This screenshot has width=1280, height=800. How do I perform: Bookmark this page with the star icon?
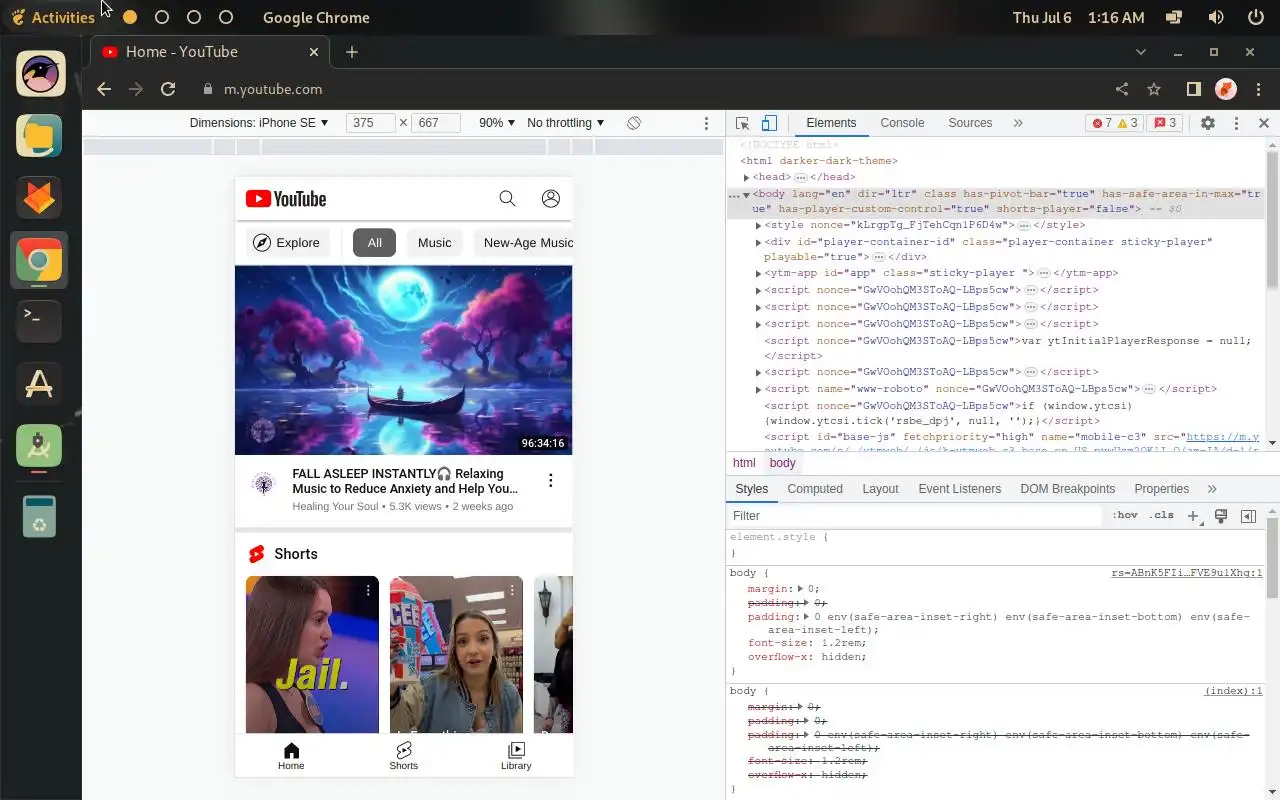click(1154, 89)
